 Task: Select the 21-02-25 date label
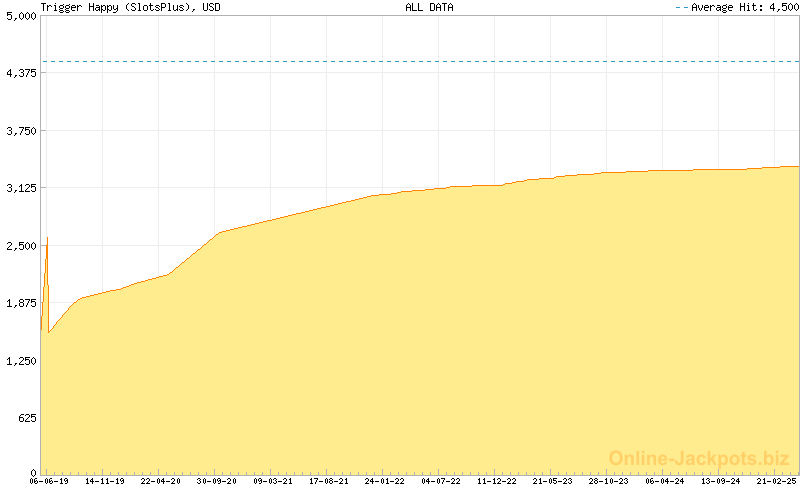(777, 481)
